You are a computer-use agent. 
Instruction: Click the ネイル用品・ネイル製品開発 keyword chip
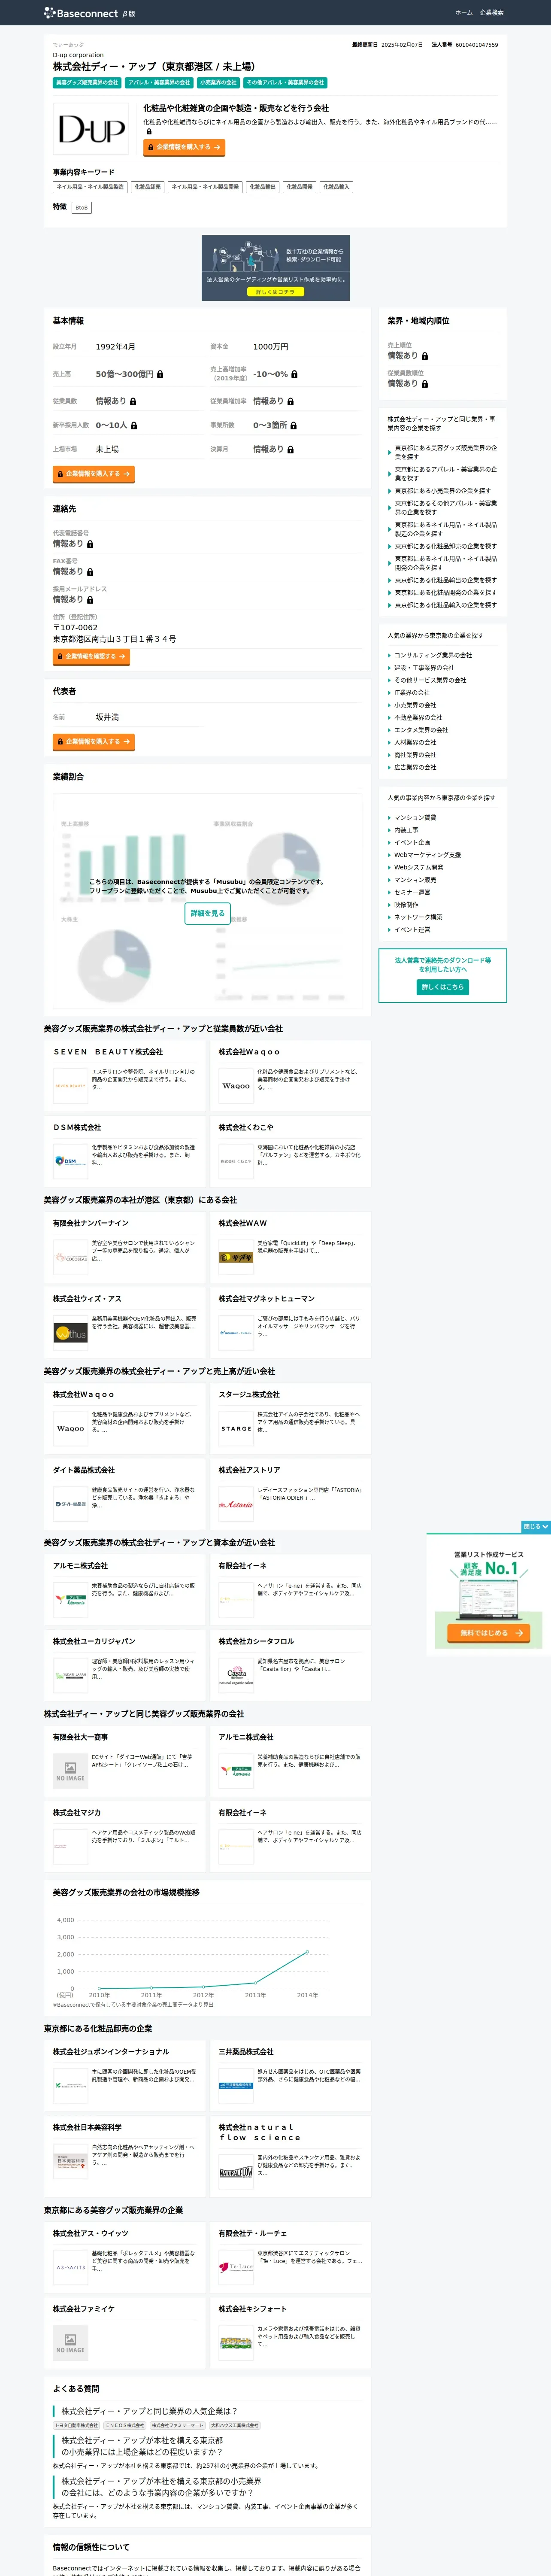205,187
